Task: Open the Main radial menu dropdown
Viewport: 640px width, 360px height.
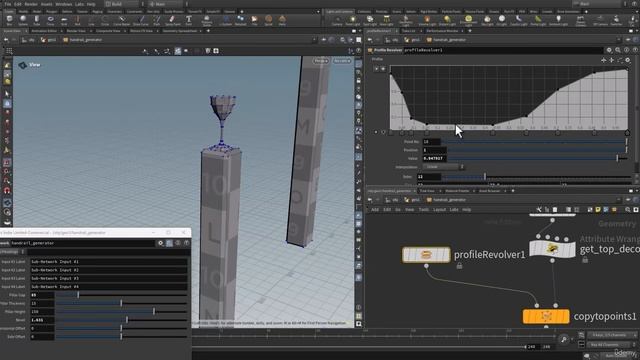Action: [x=167, y=4]
